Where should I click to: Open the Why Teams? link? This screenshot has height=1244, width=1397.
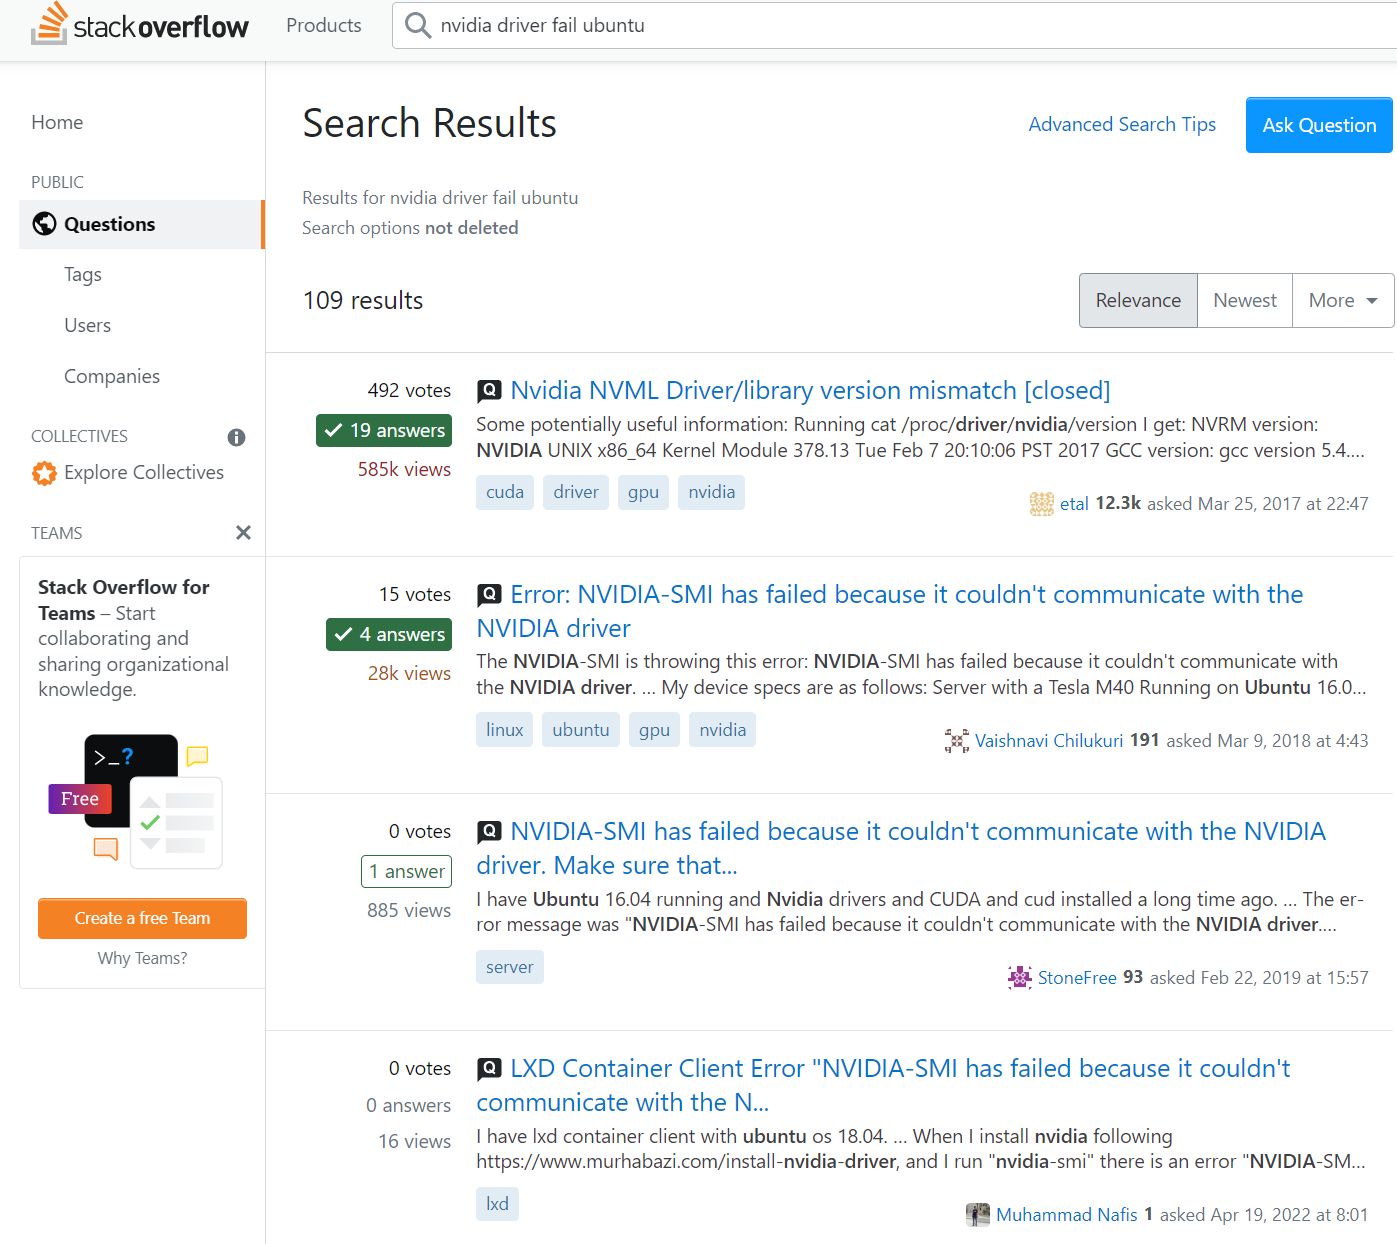point(142,958)
